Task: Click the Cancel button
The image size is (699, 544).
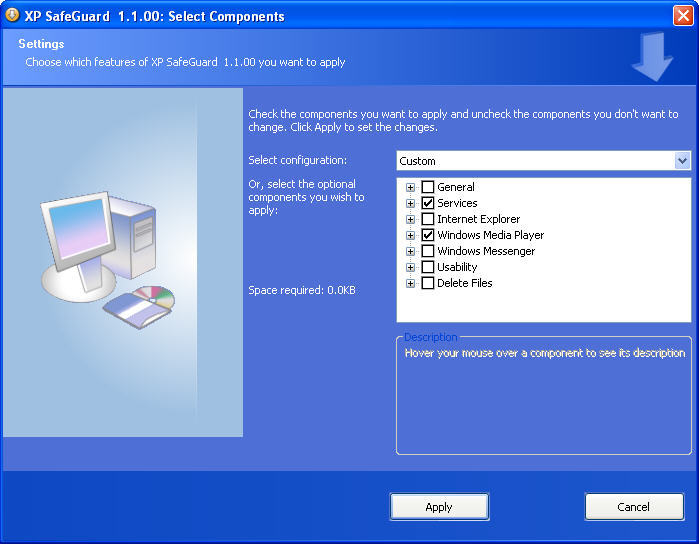Action: pyautogui.click(x=634, y=507)
